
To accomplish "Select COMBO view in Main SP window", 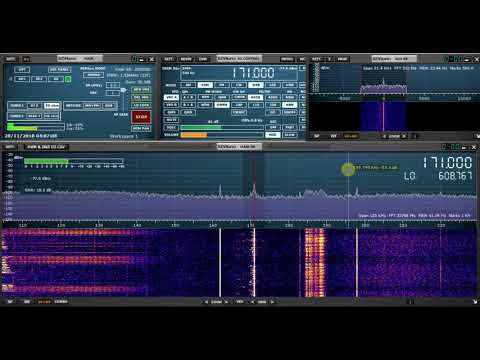I will point(61,302).
